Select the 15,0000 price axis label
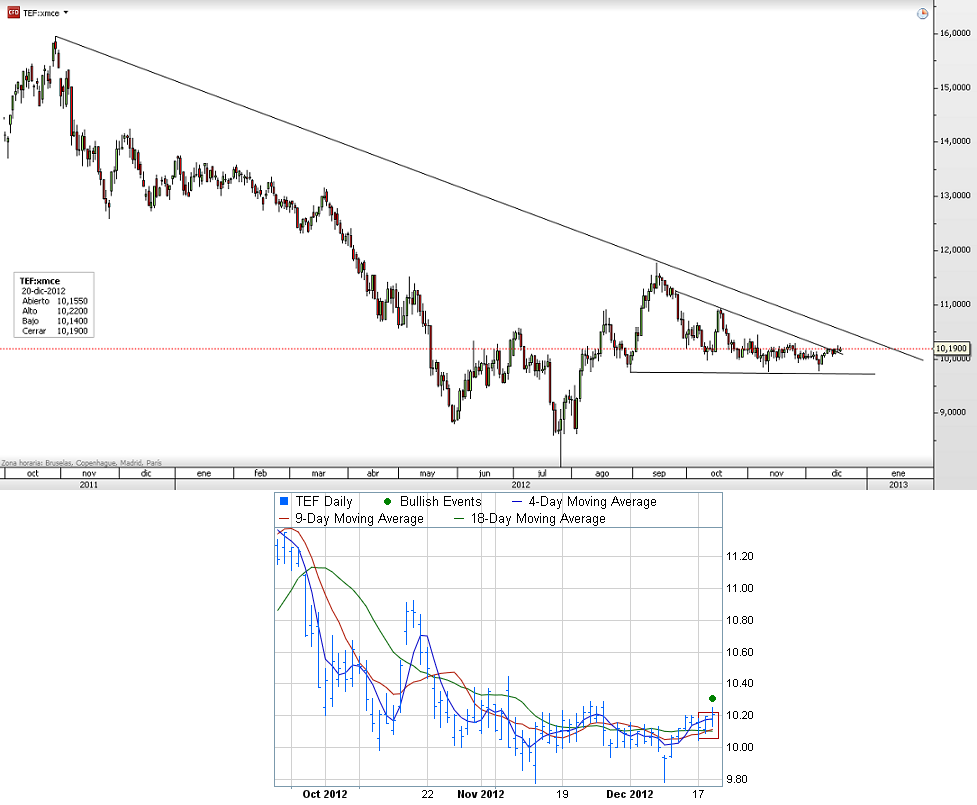 [x=955, y=88]
